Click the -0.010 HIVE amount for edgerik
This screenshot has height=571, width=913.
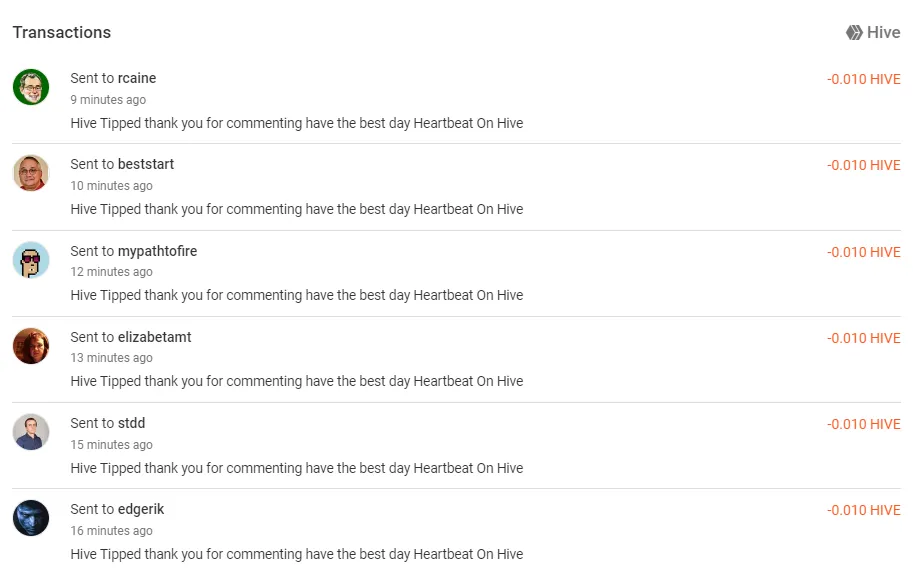[x=864, y=510]
